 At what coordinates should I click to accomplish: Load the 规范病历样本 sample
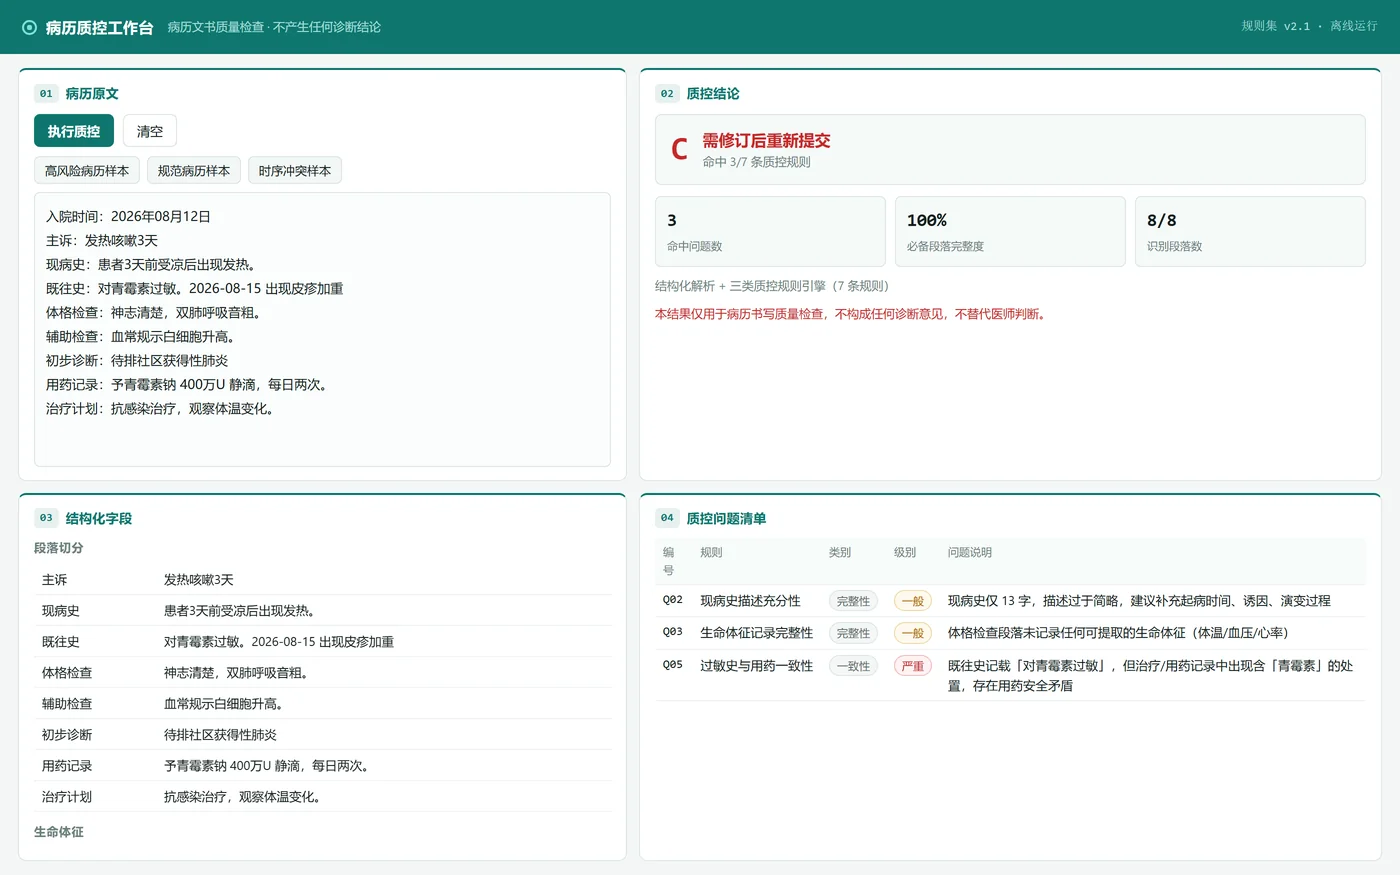194,170
